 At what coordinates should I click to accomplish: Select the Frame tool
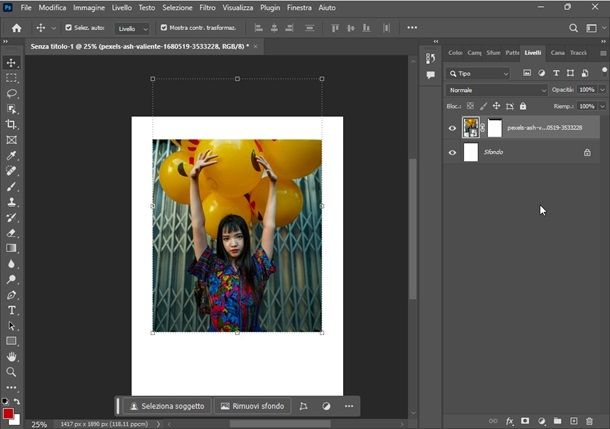pyautogui.click(x=11, y=140)
